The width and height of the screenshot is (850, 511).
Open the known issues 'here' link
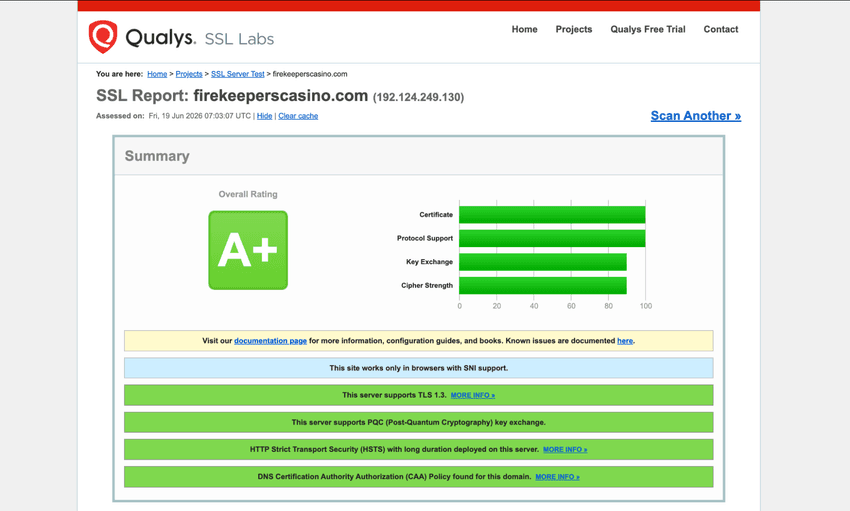(x=624, y=341)
